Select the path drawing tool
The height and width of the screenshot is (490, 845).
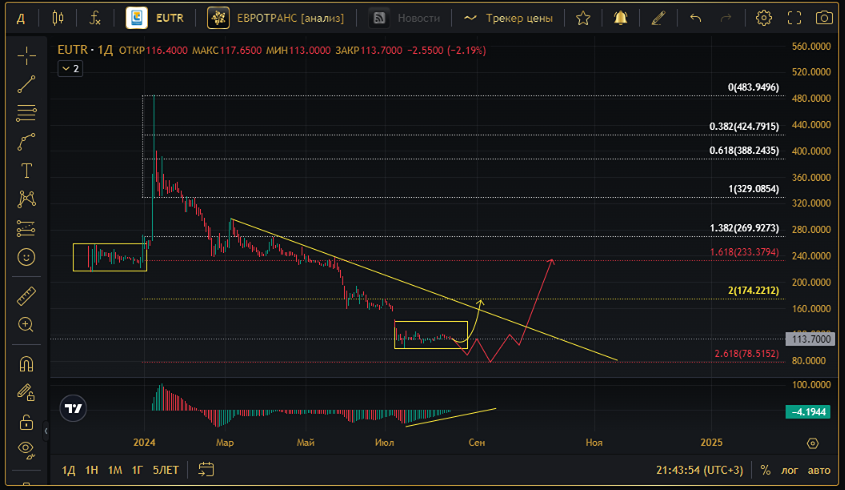[x=26, y=142]
